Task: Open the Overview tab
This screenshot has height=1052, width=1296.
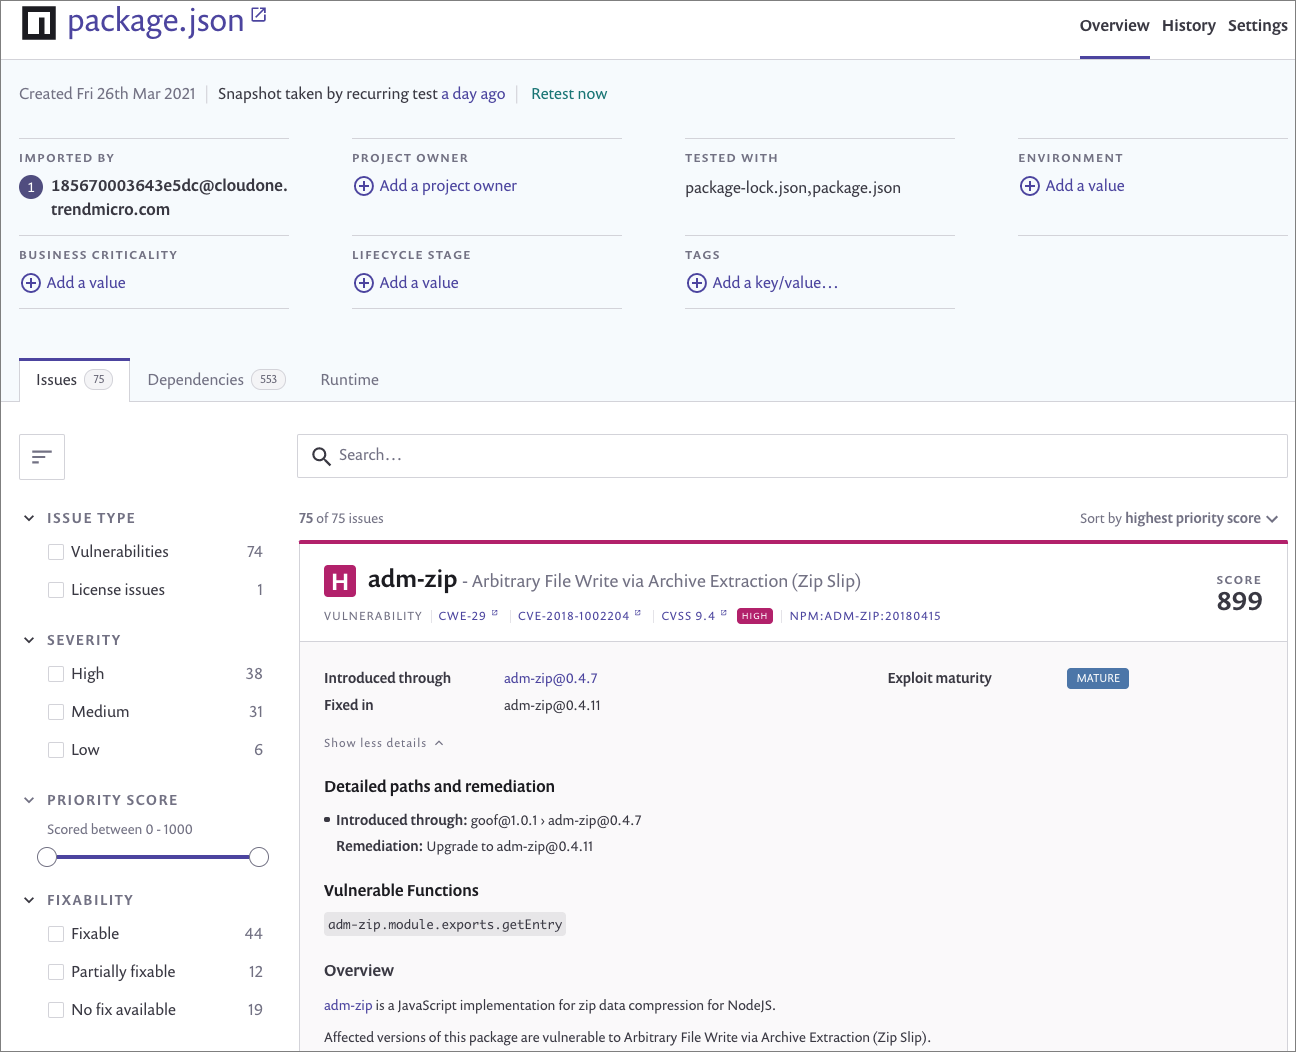Action: 1114,26
